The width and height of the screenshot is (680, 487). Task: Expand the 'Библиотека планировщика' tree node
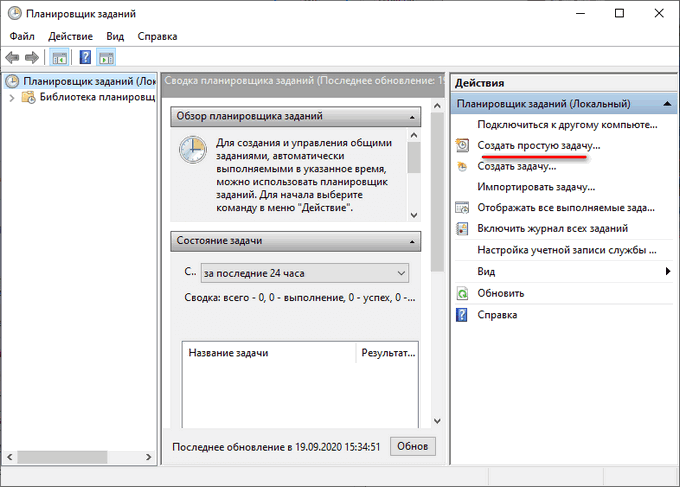pos(11,98)
